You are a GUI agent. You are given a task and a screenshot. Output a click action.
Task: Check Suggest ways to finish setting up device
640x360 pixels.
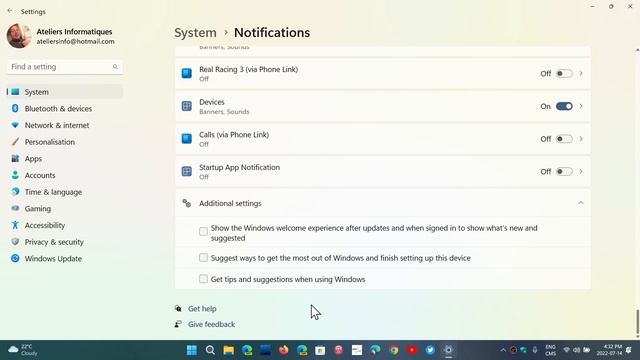click(x=203, y=258)
